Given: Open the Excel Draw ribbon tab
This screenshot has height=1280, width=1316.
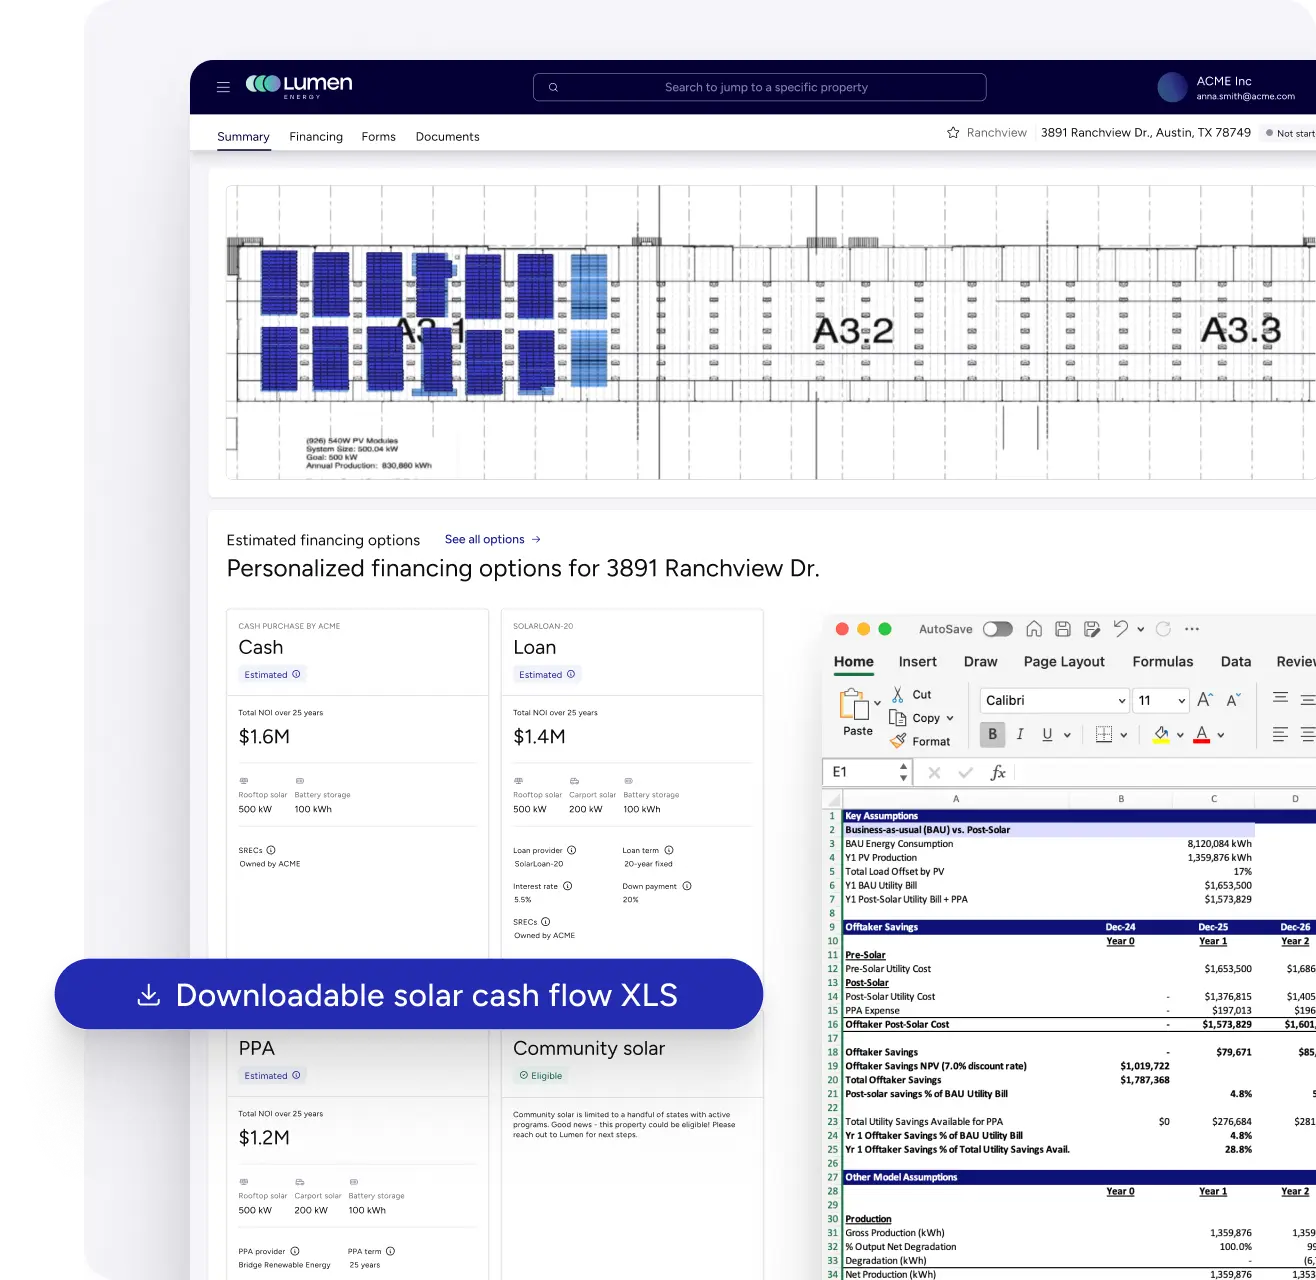Looking at the screenshot, I should (x=980, y=661).
